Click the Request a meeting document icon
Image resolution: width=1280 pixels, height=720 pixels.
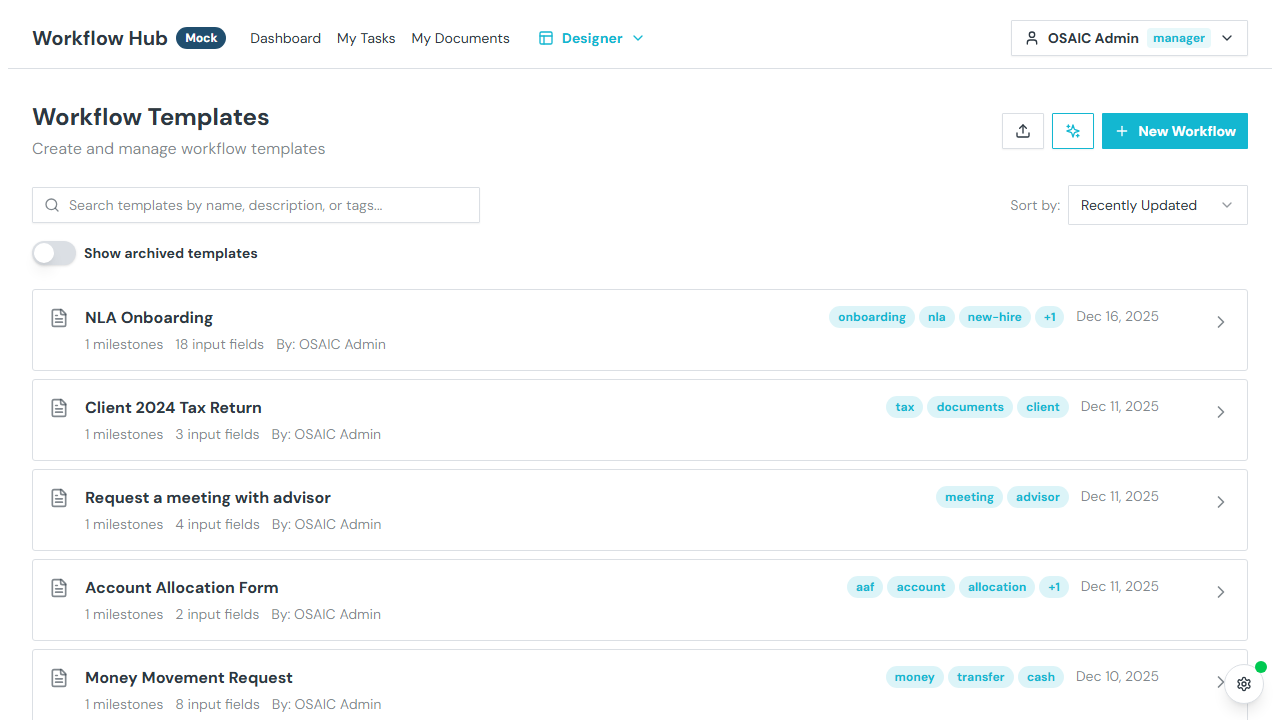(x=60, y=498)
